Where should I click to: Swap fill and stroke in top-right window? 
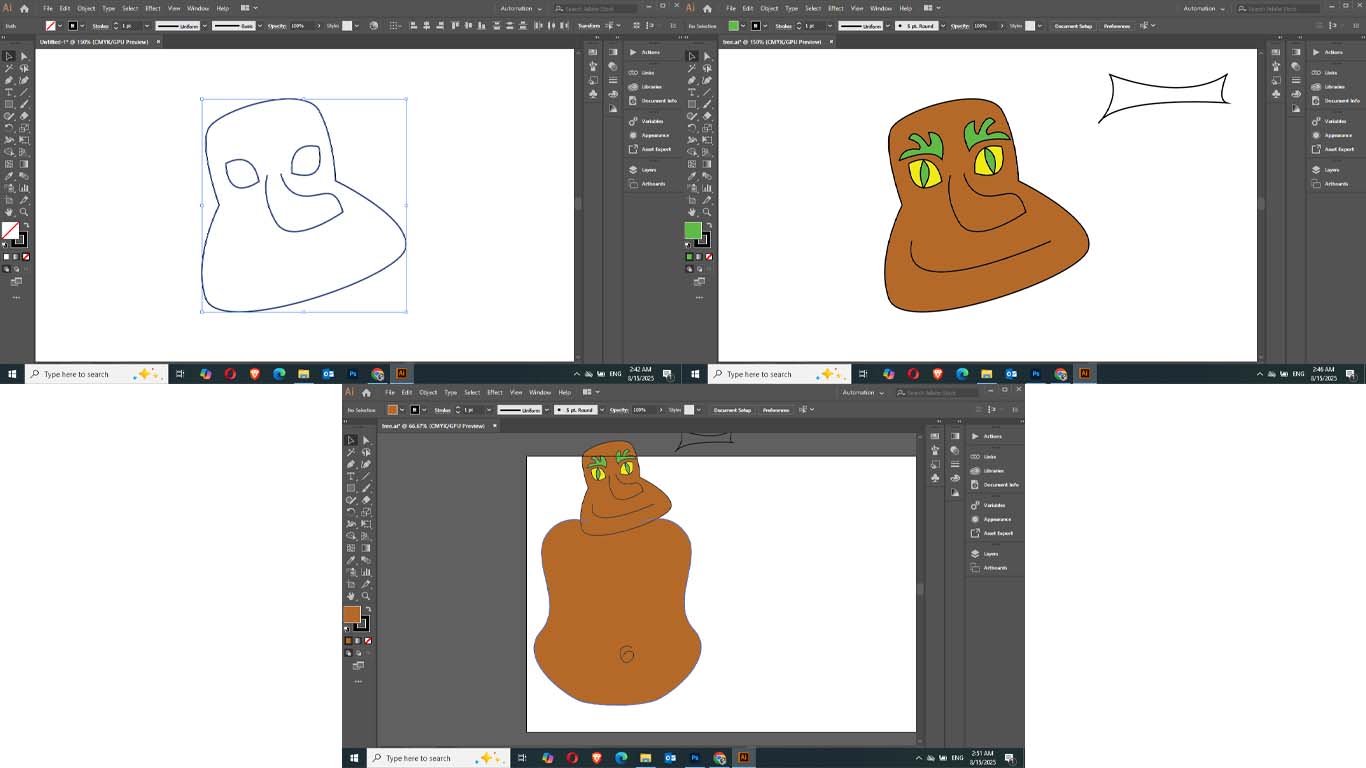point(709,225)
